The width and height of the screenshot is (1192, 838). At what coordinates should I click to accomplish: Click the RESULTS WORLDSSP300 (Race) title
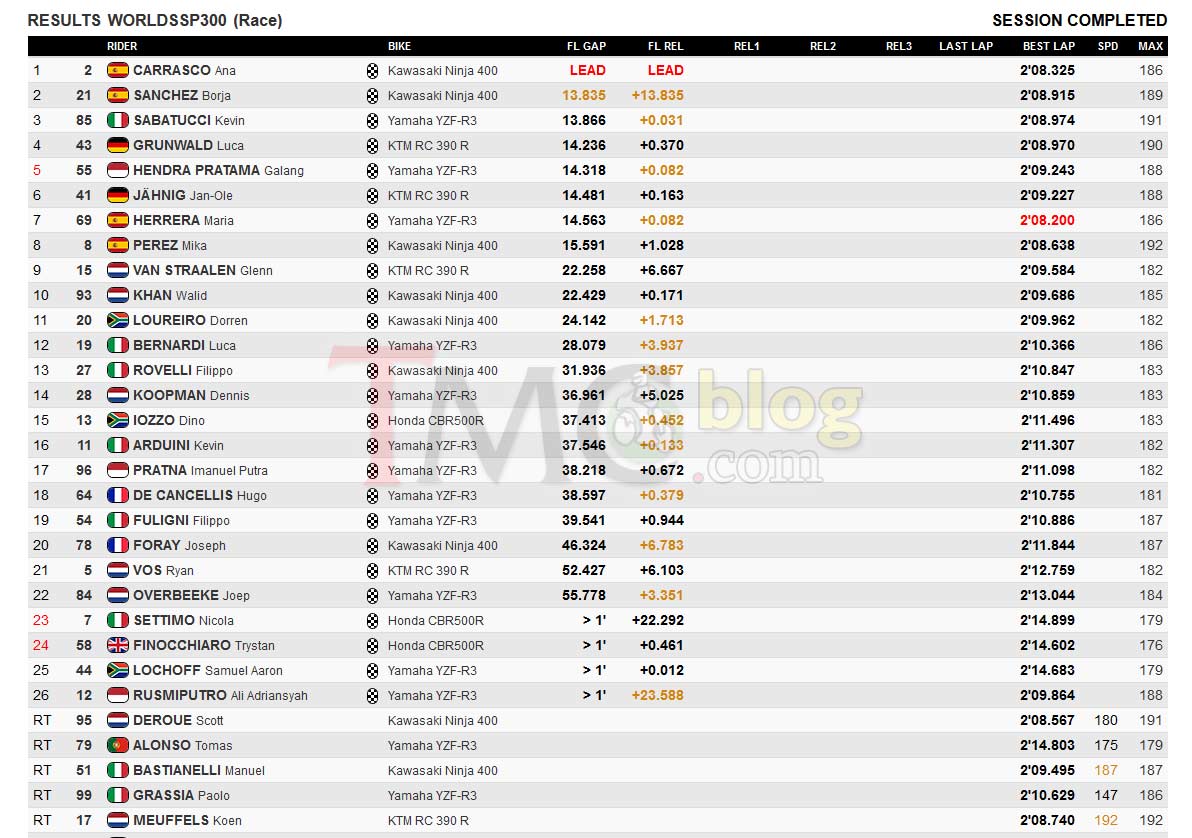click(x=155, y=21)
